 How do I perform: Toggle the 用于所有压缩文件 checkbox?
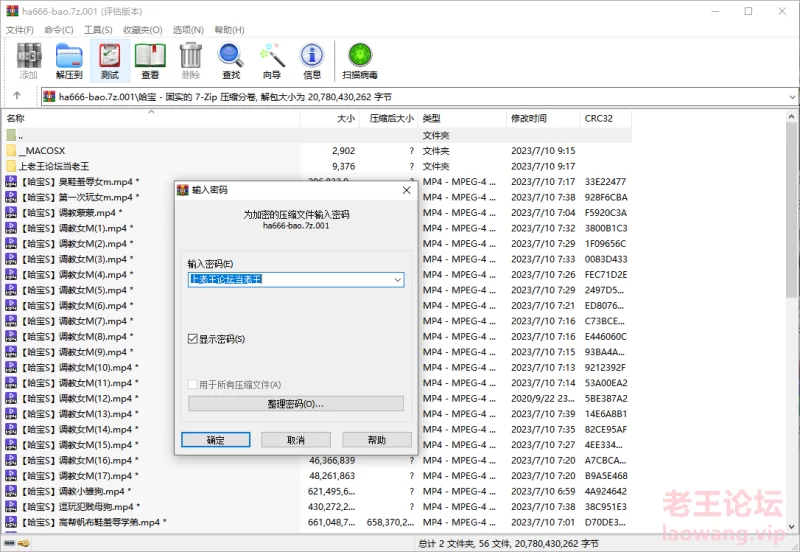click(192, 384)
